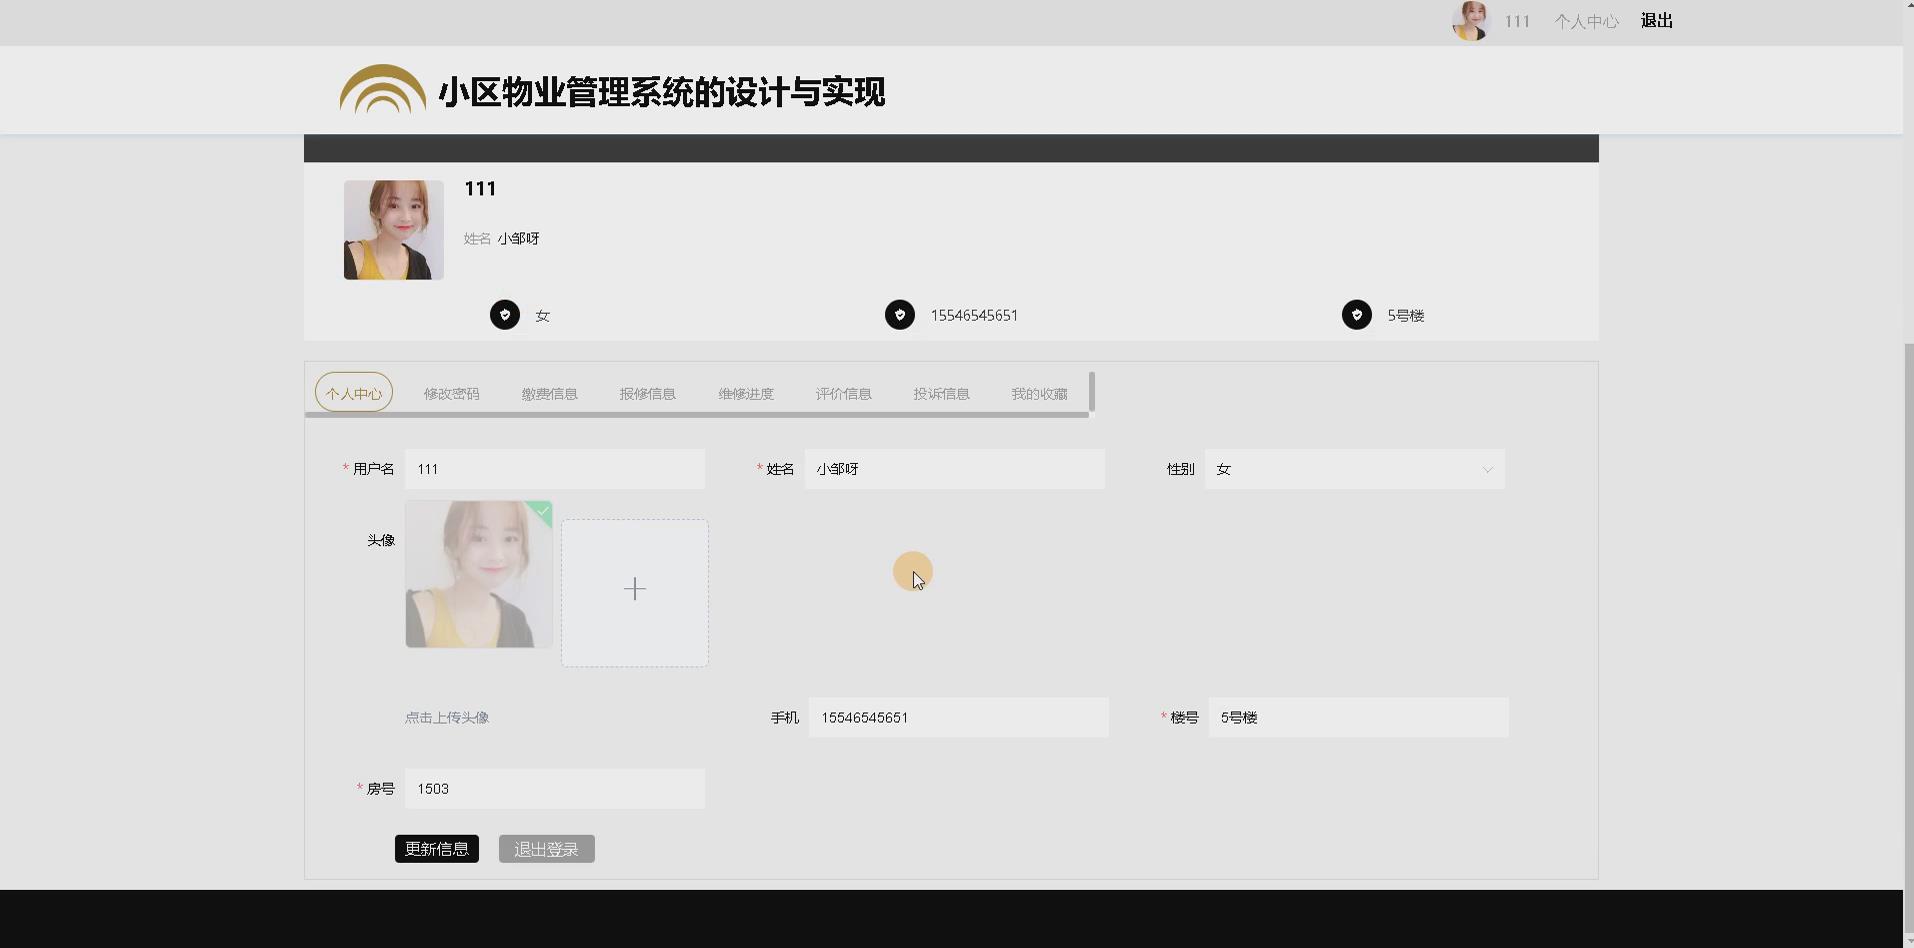
Task: Click the plus icon to upload a new avatar
Action: [x=634, y=590]
